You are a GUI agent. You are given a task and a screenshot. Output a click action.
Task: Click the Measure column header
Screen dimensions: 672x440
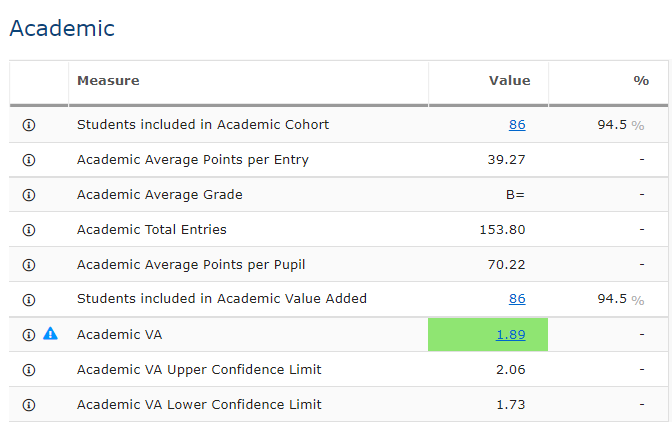[x=108, y=81]
